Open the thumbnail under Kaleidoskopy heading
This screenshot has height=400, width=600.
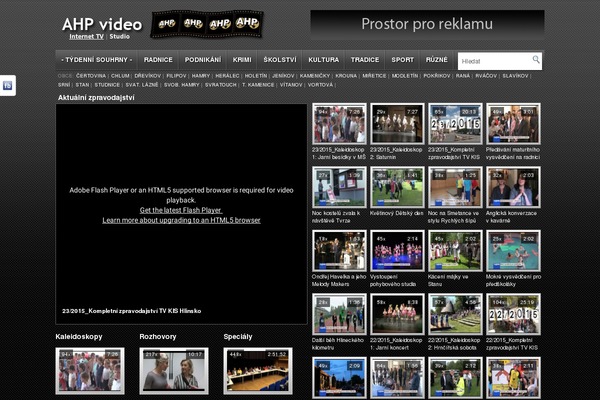click(x=90, y=371)
